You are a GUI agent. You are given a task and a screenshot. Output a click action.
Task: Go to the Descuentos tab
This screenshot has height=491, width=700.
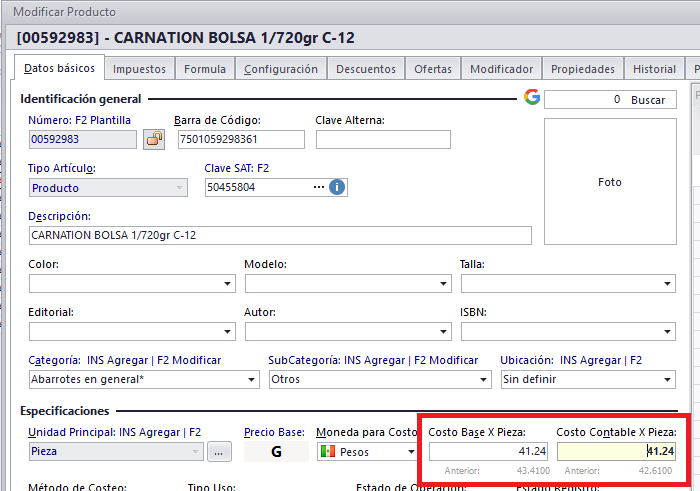[365, 69]
